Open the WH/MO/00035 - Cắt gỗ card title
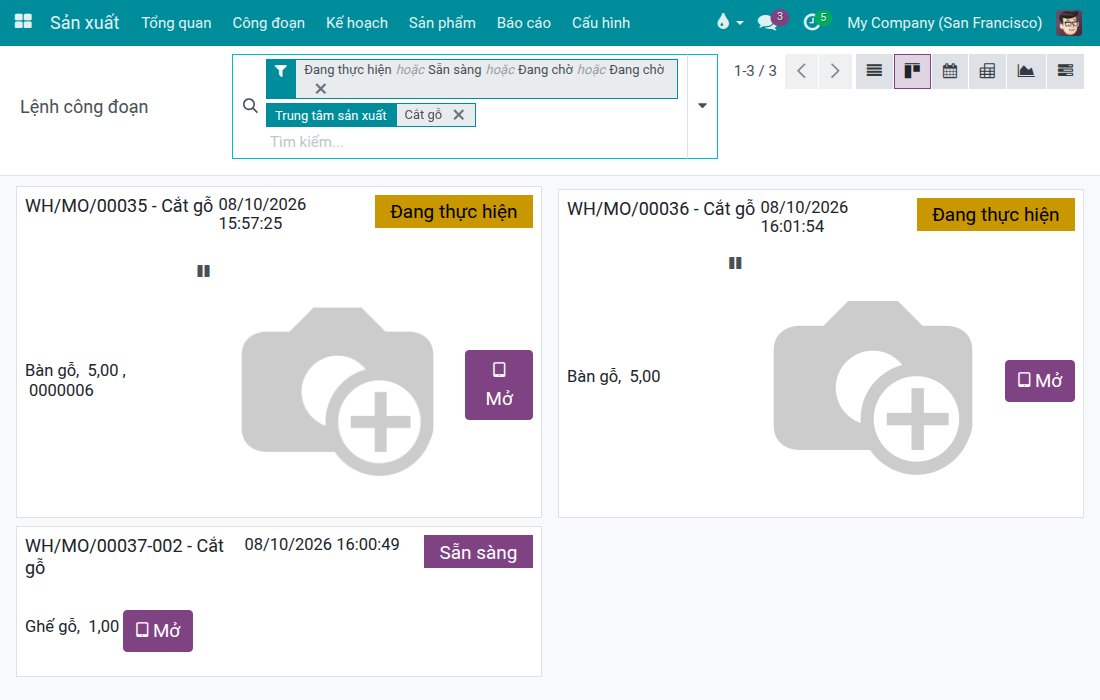1100x700 pixels. (x=119, y=206)
